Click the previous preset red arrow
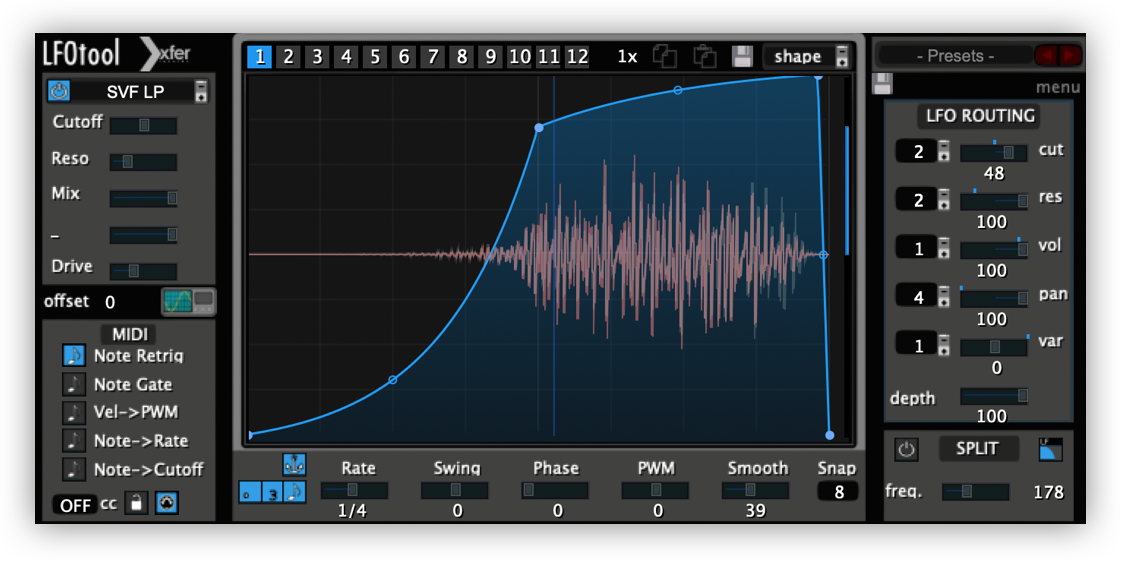Screen dimensions: 1121x561 click(1047, 55)
